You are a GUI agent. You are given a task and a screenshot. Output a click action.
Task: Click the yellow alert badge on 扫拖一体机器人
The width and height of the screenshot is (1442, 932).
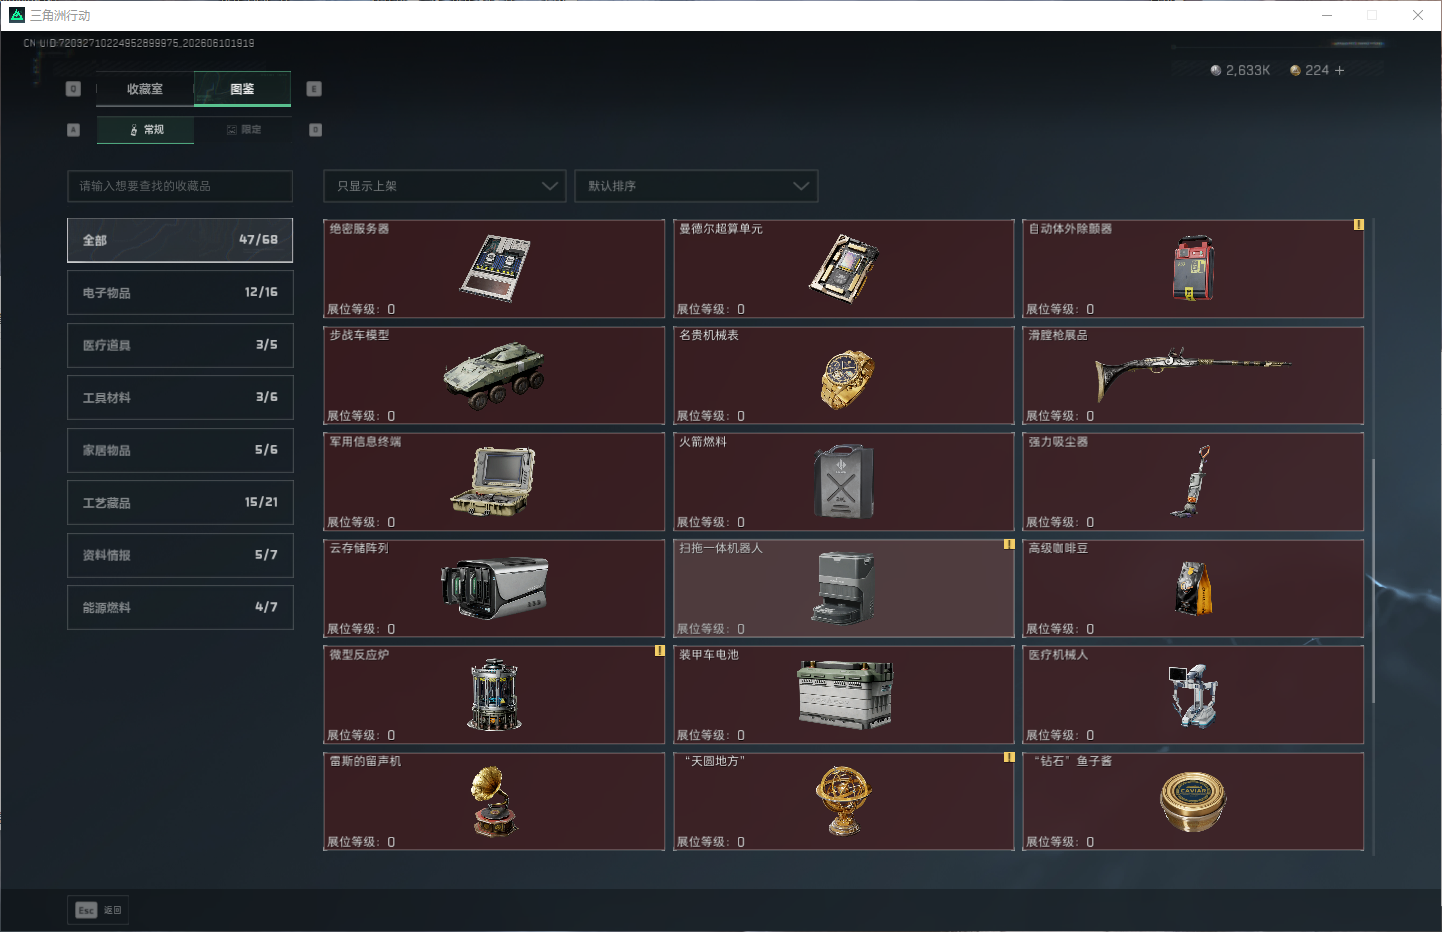(x=1009, y=545)
